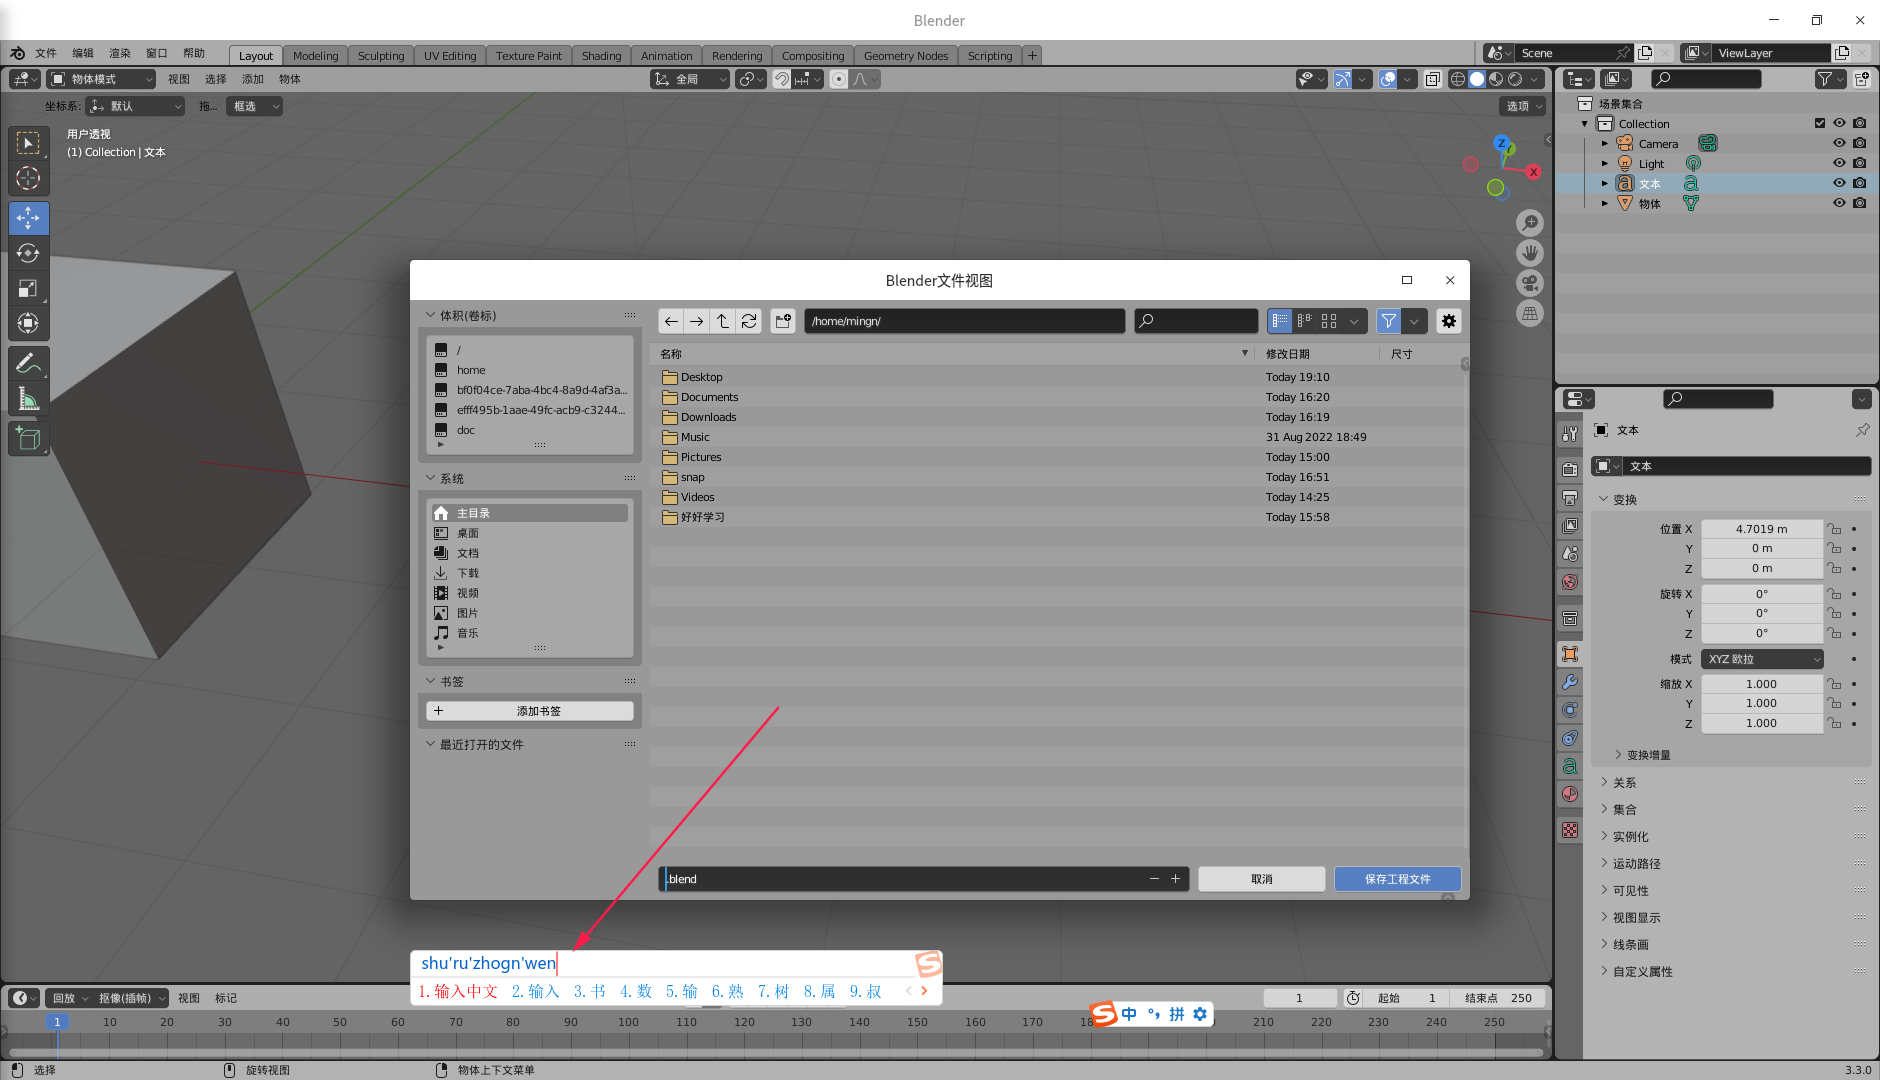Toggle viewport visibility of 物体 object
The width and height of the screenshot is (1880, 1080).
[1839, 203]
